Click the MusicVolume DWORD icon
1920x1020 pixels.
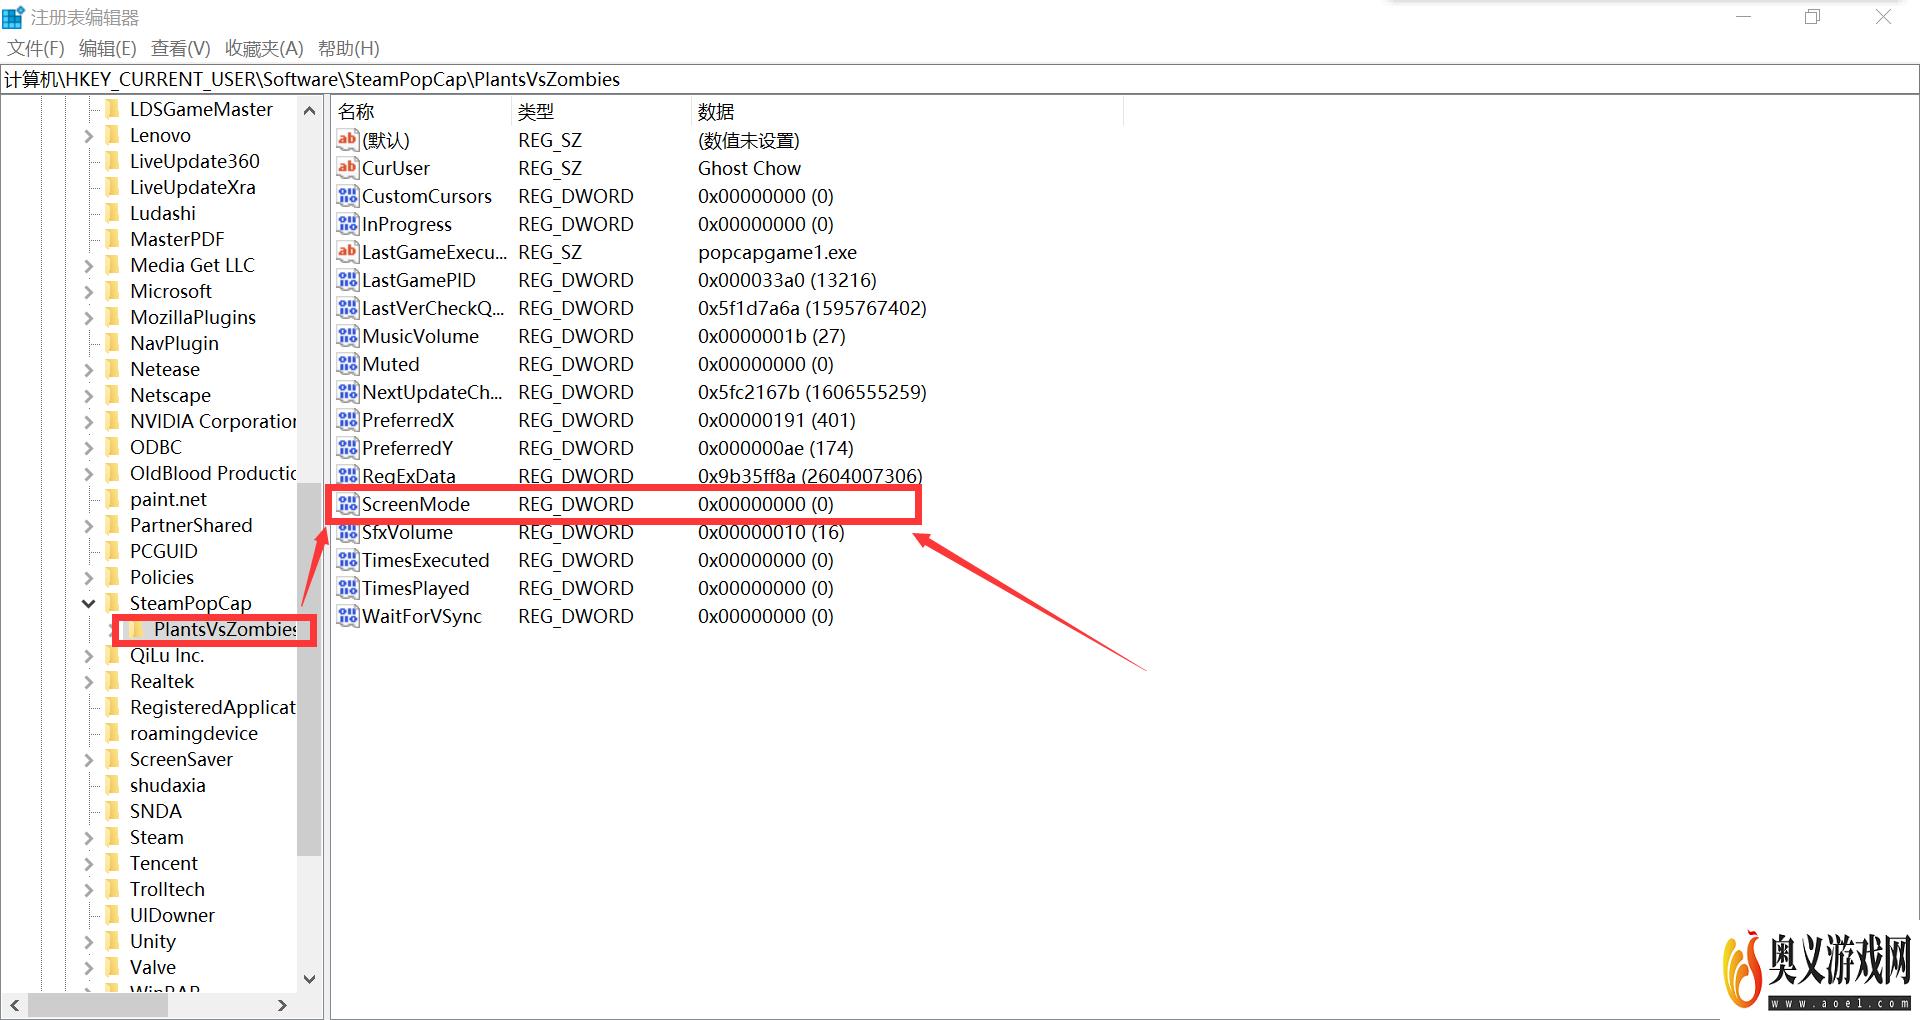coord(347,336)
